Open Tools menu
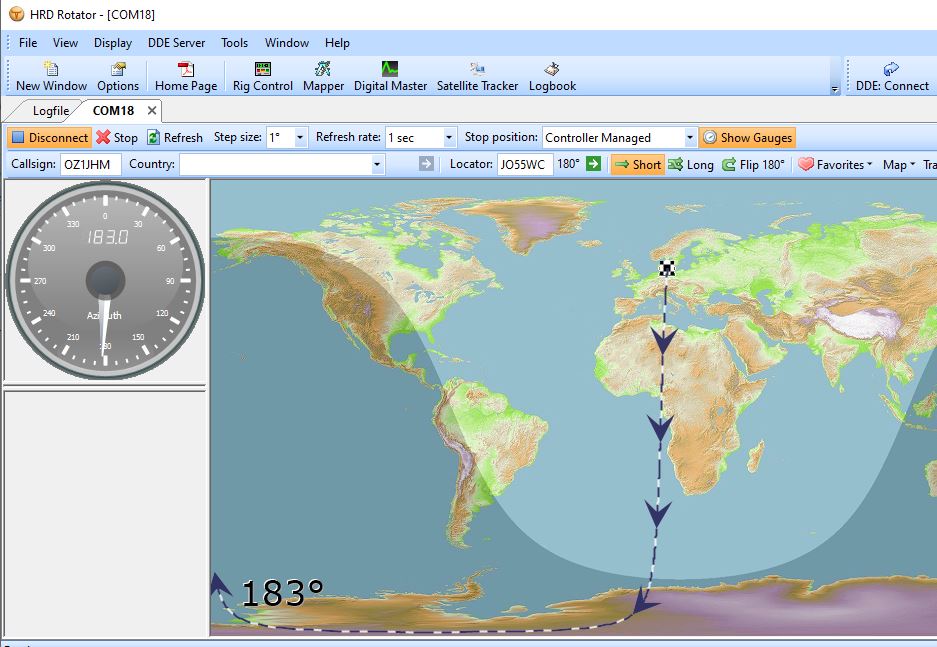The height and width of the screenshot is (647, 937). (x=234, y=42)
